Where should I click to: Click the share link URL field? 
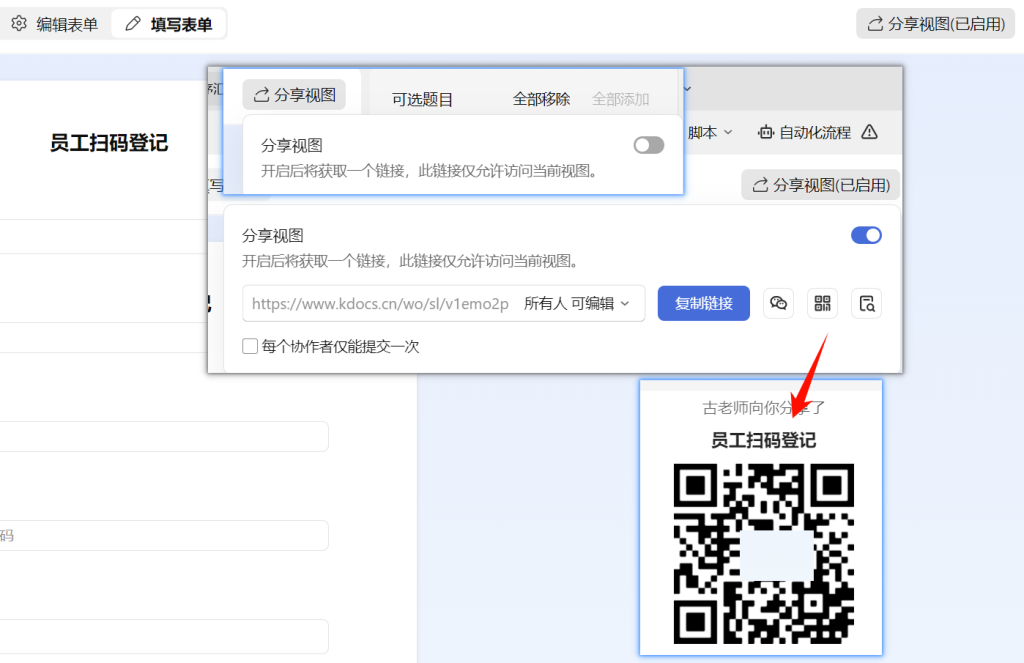[x=380, y=304]
